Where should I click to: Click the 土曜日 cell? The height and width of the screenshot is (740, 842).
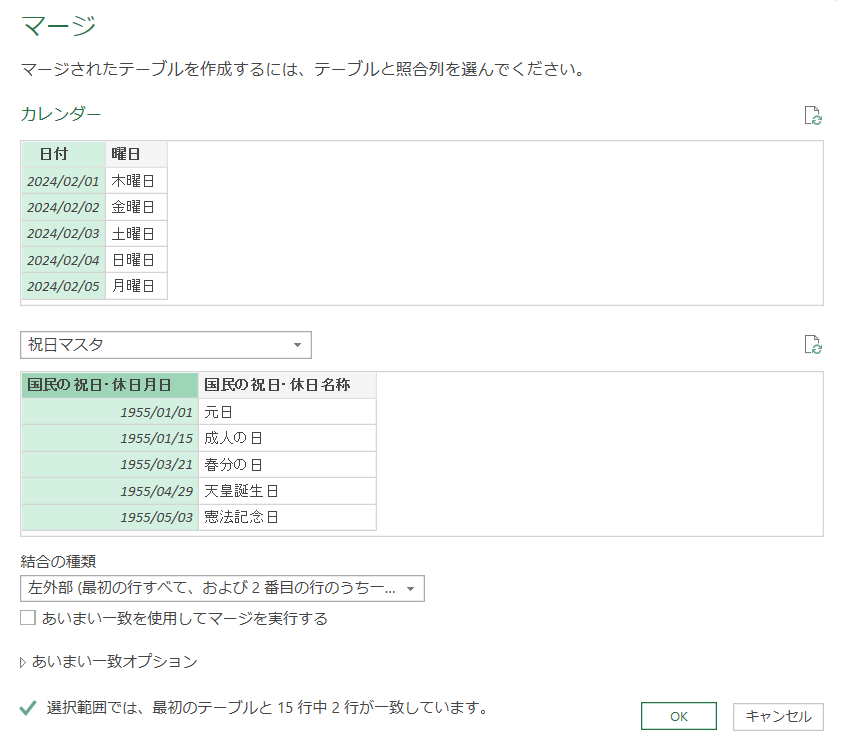pyautogui.click(x=135, y=234)
